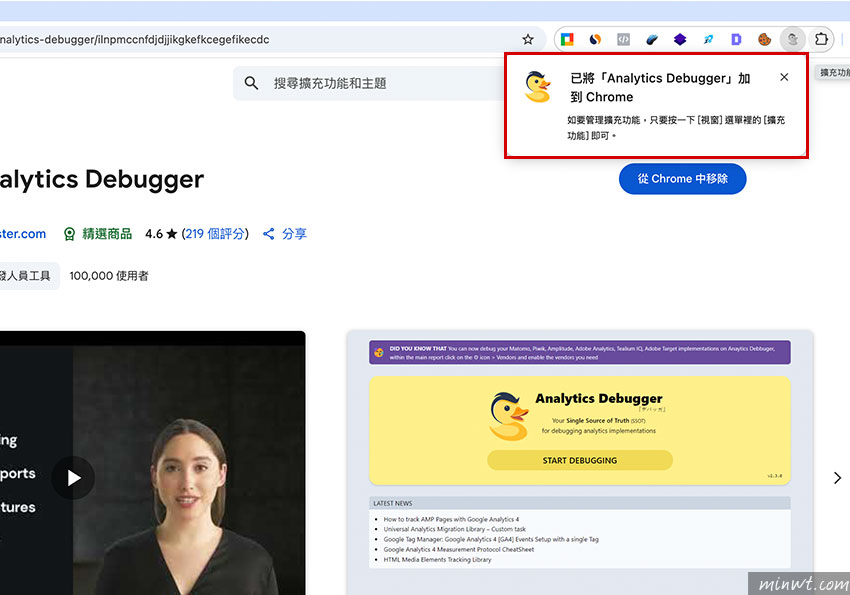Open the 219 個評分 ratings link
Image resolution: width=850 pixels, height=595 pixels.
click(217, 234)
